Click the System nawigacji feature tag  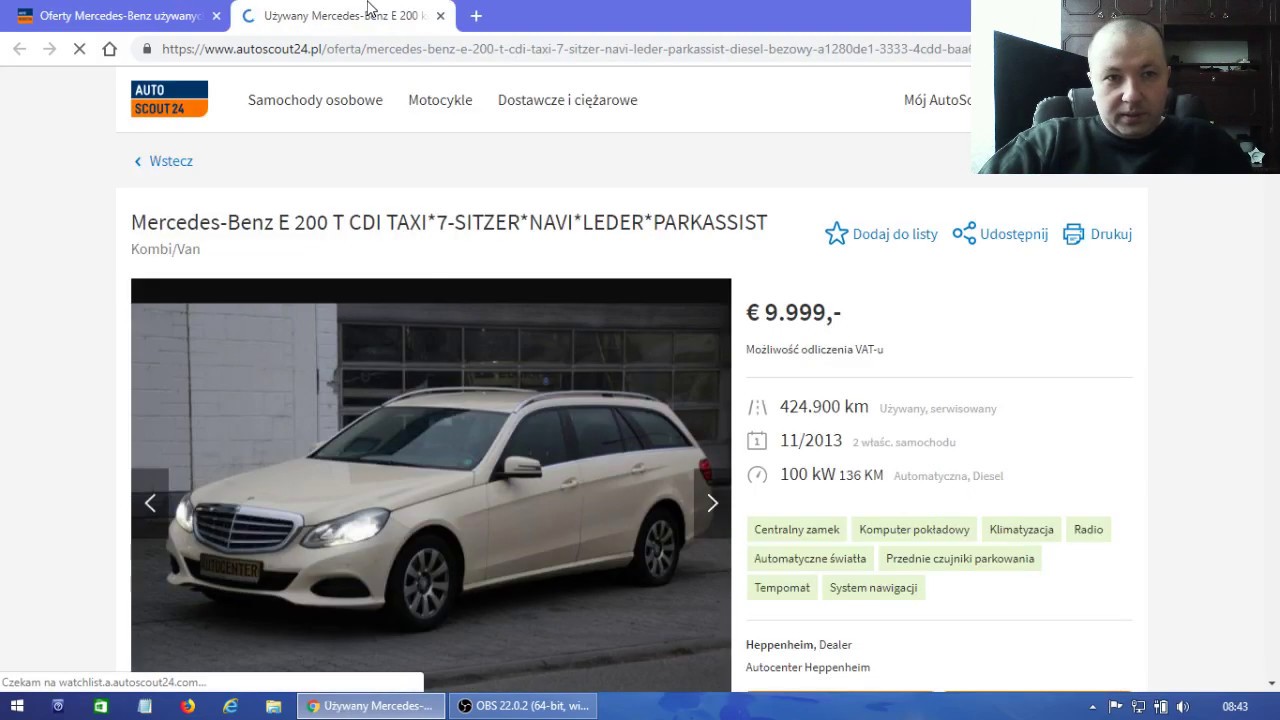pos(873,588)
